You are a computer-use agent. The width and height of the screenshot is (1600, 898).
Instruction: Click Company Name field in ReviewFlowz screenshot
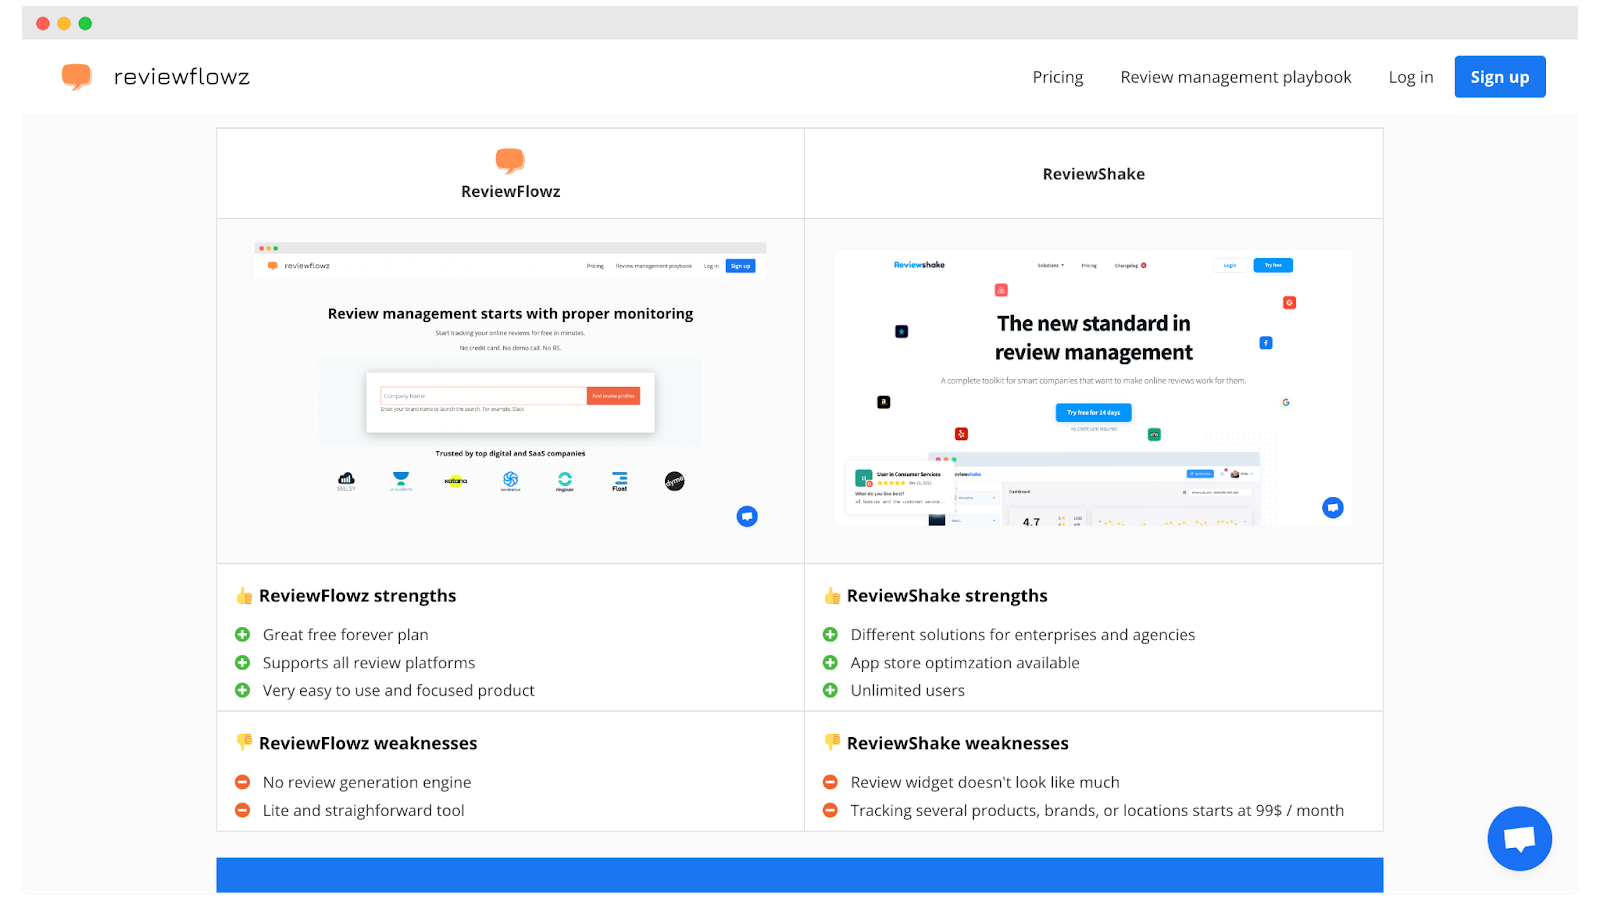[x=483, y=396]
